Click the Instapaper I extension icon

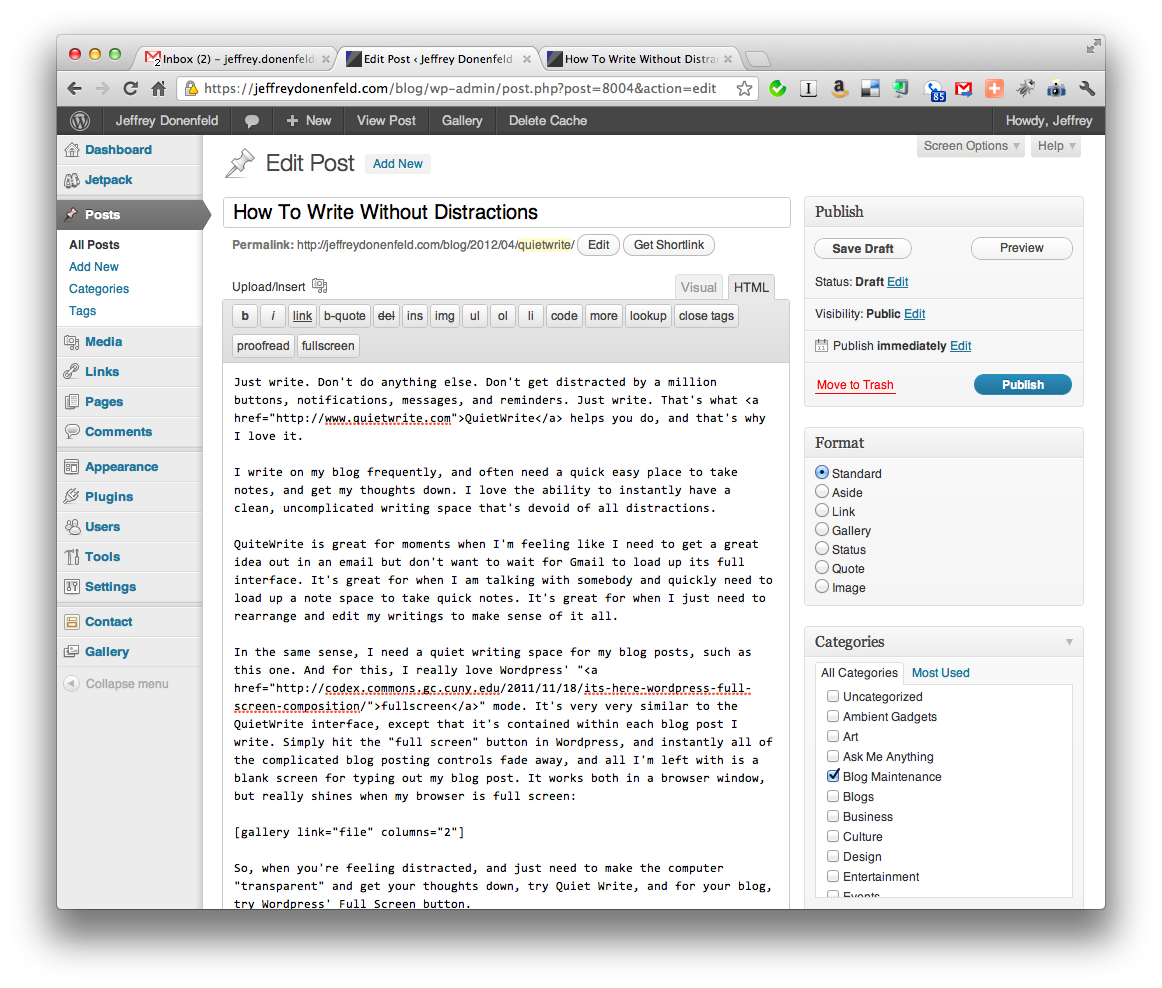tap(809, 89)
